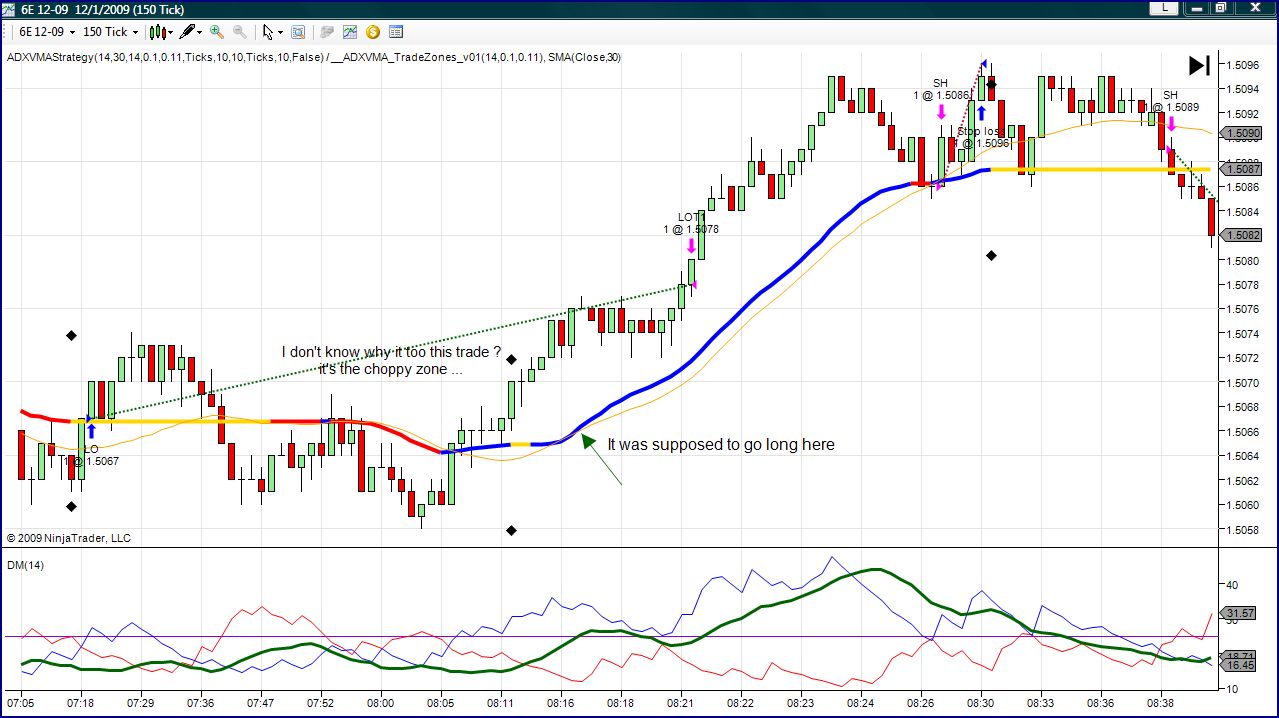Open the 150 Tick interval dropdown
Screen dimensions: 1279x718
point(111,32)
